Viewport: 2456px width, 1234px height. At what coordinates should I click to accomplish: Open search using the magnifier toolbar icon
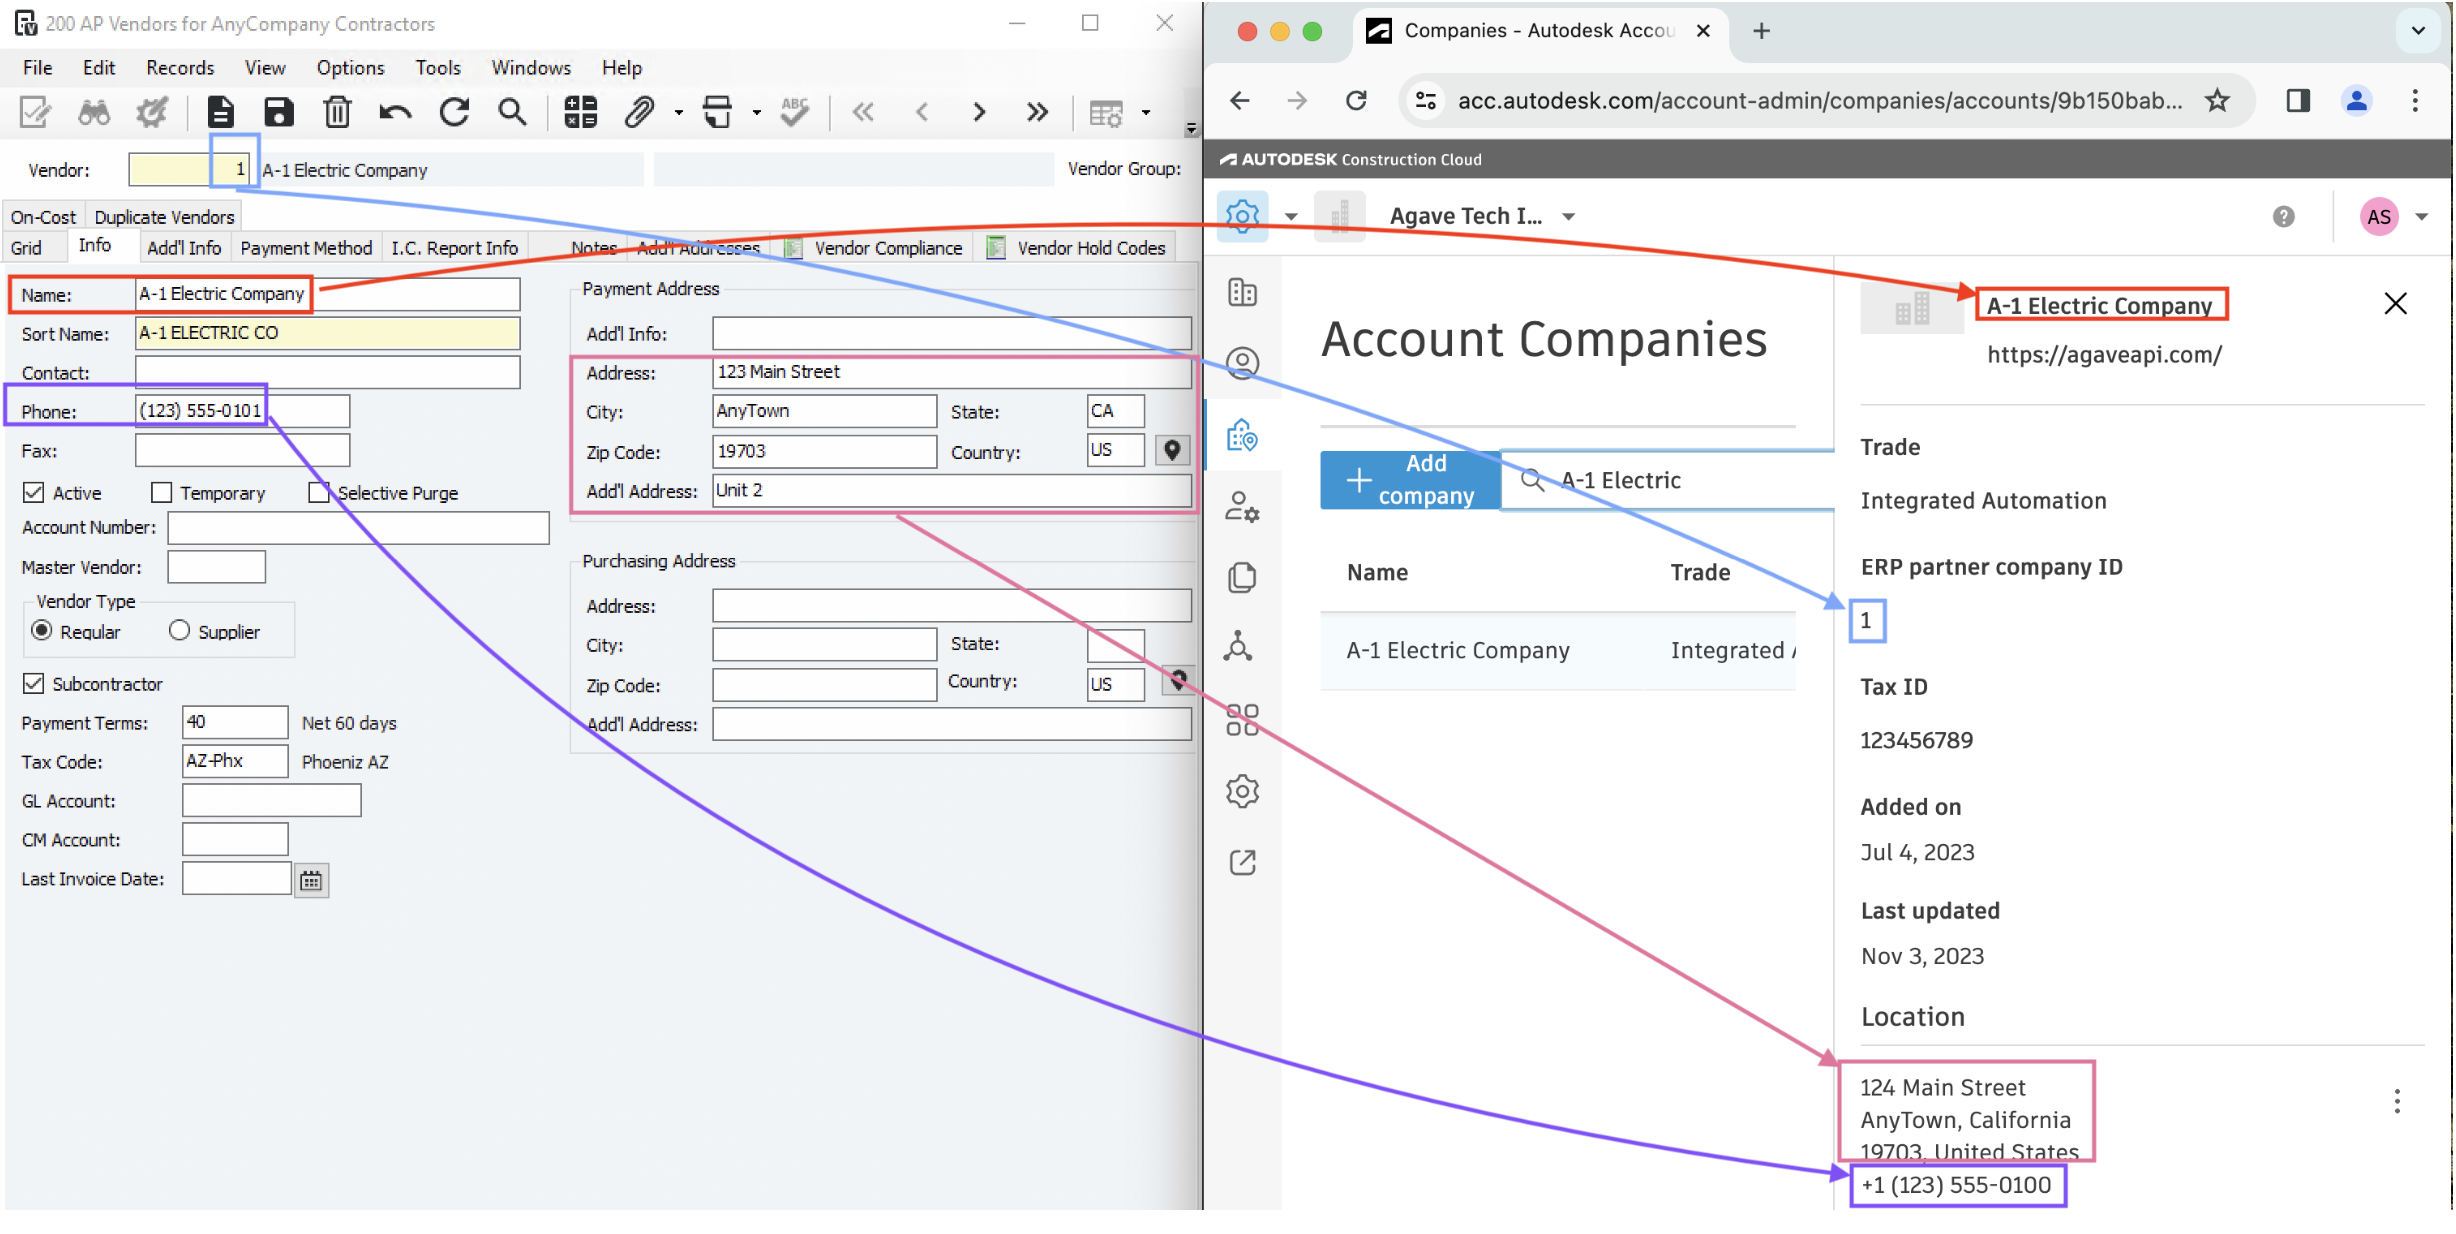point(512,112)
